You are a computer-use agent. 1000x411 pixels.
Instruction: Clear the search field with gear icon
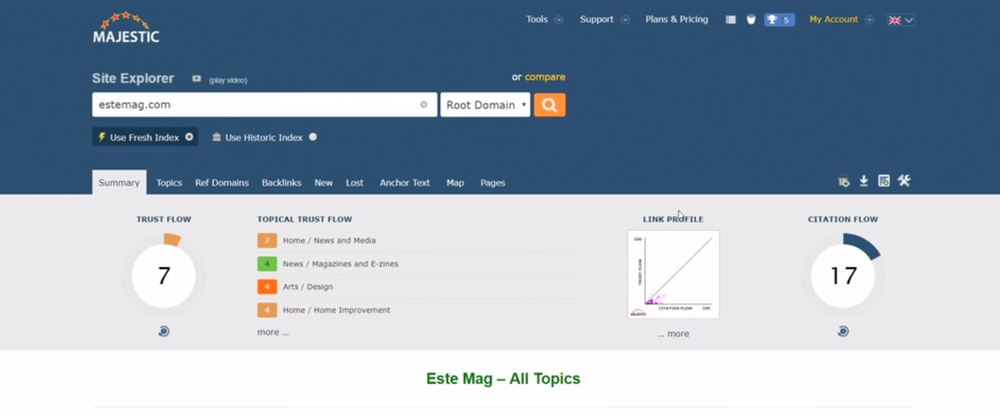pyautogui.click(x=423, y=105)
